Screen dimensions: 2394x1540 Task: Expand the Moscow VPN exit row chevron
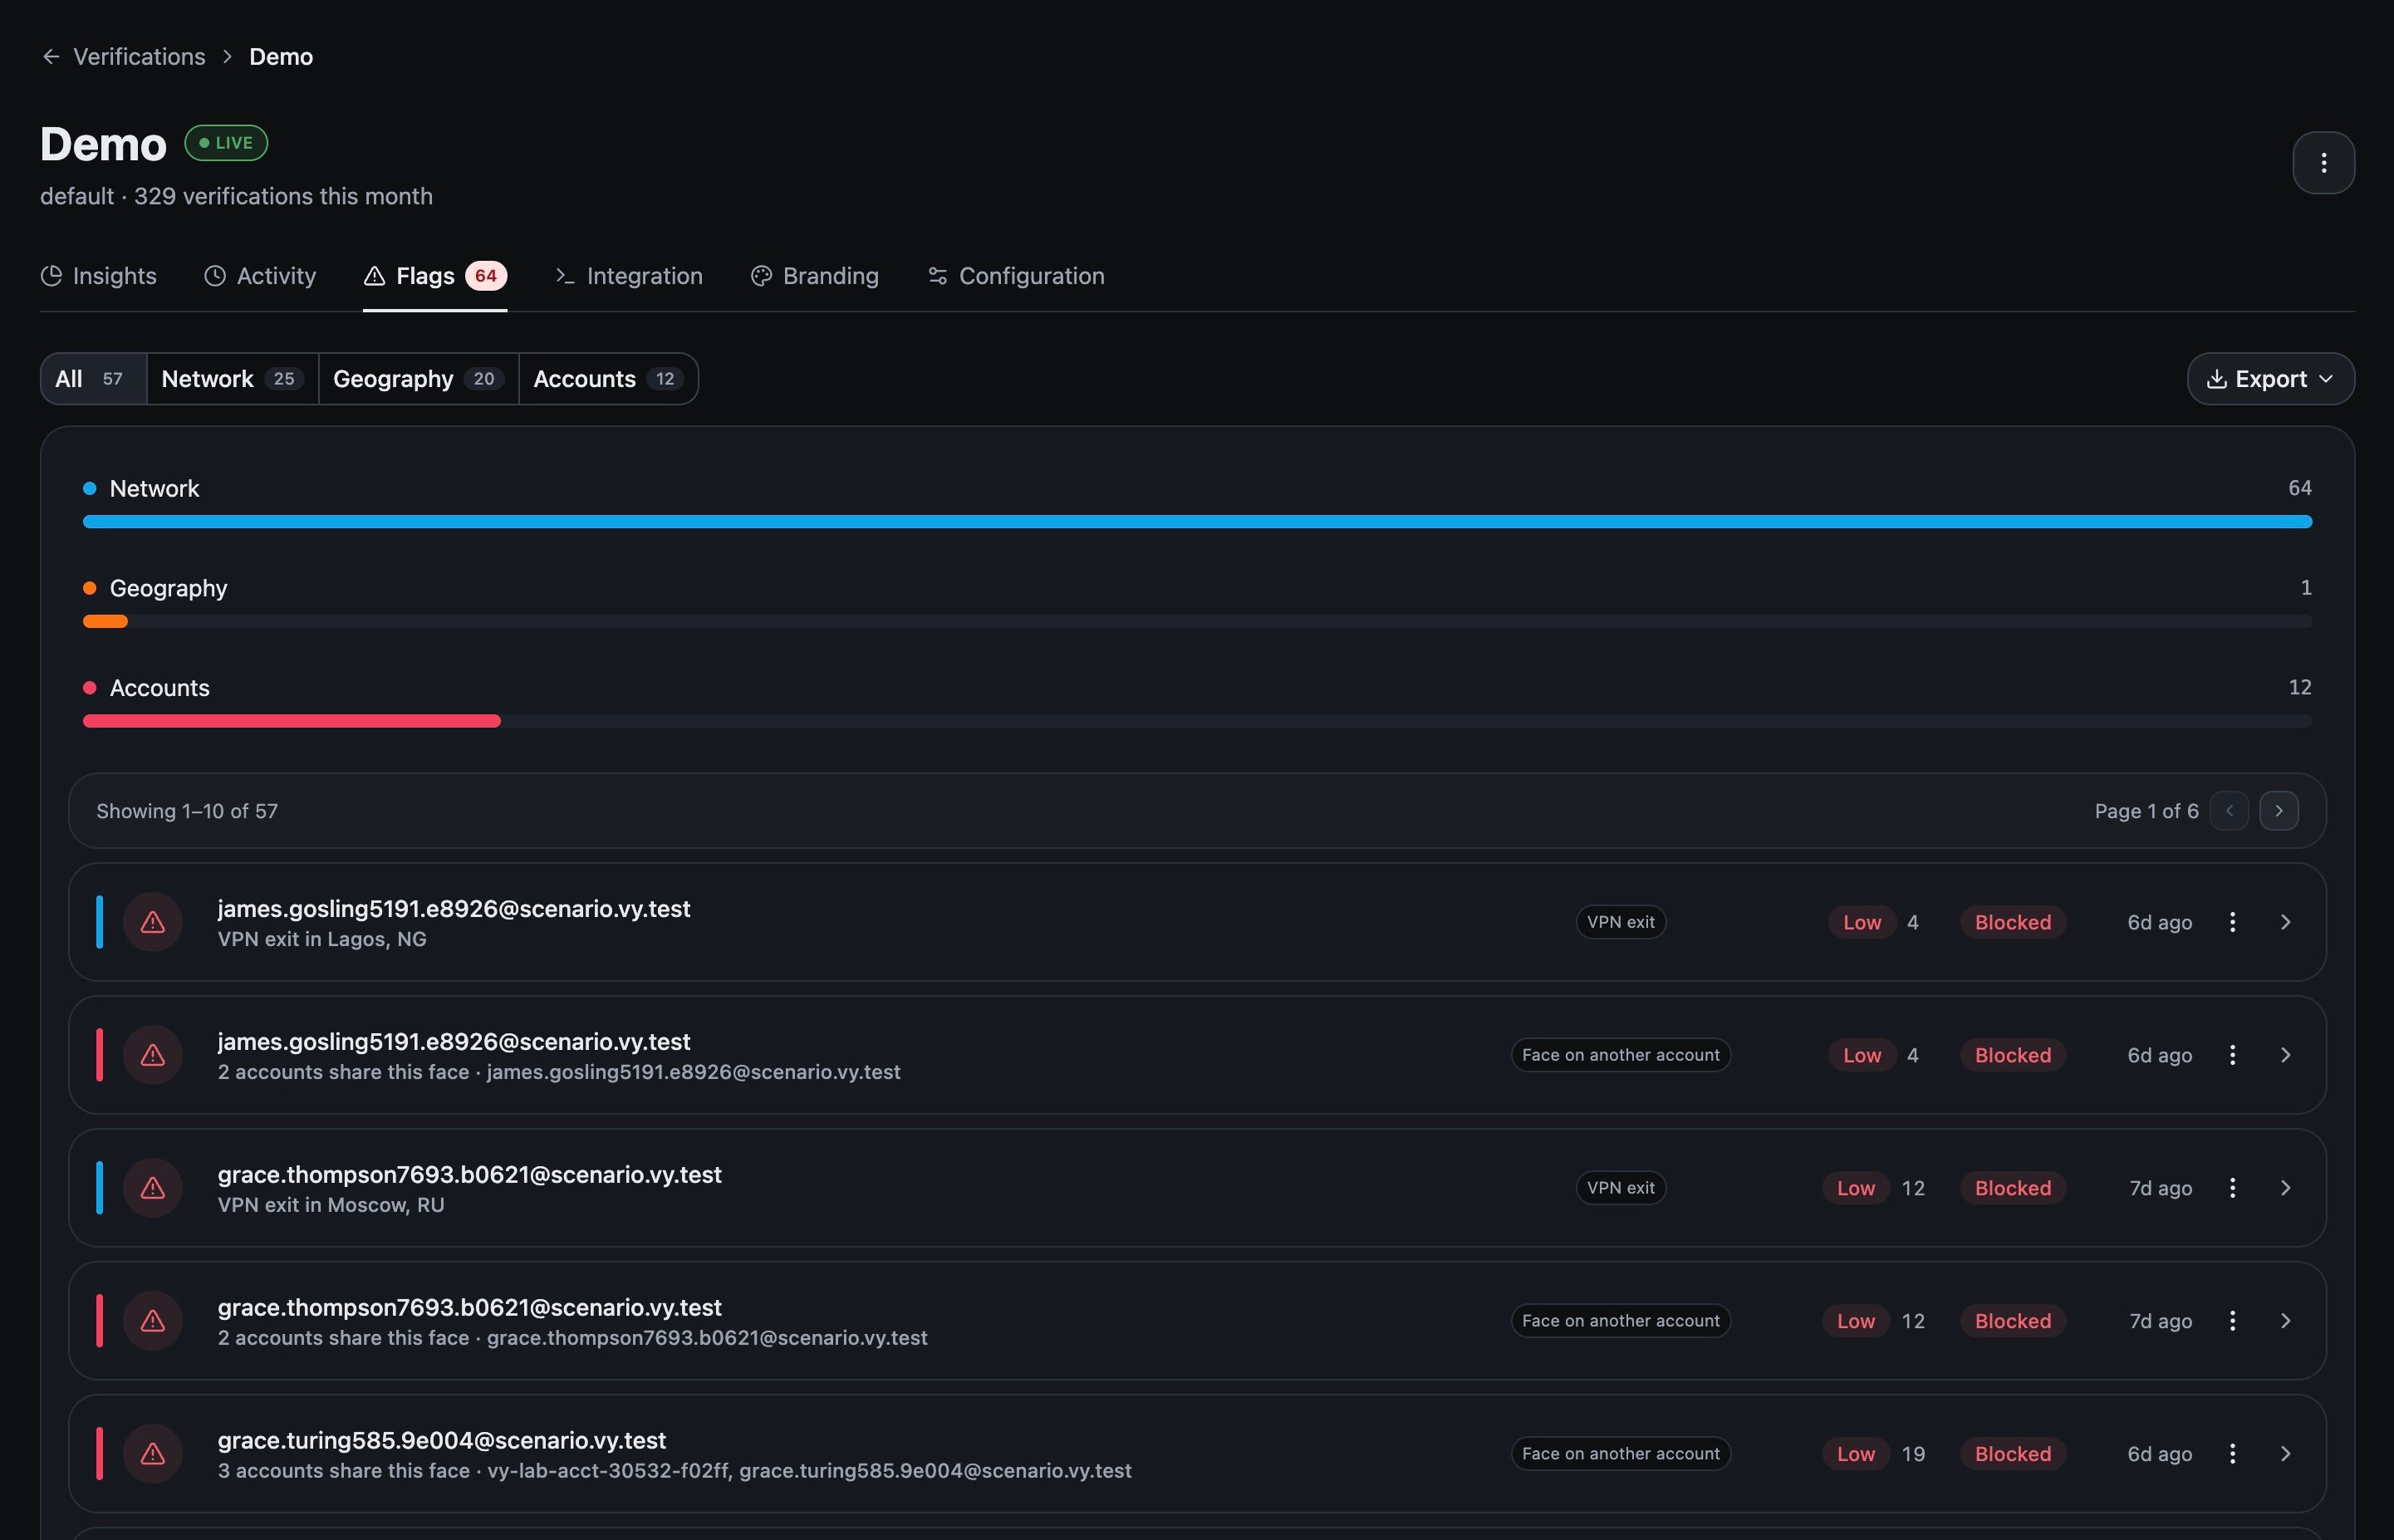[2285, 1188]
